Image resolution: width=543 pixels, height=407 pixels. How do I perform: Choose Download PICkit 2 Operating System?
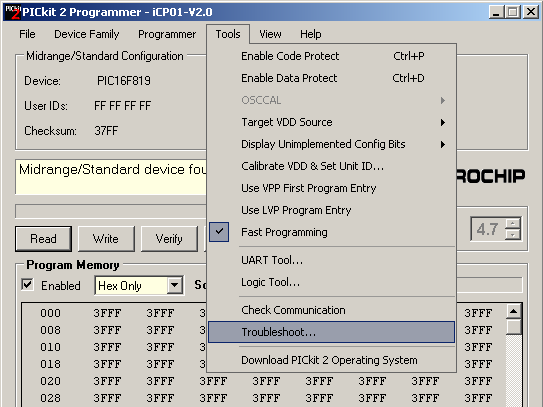tap(331, 360)
